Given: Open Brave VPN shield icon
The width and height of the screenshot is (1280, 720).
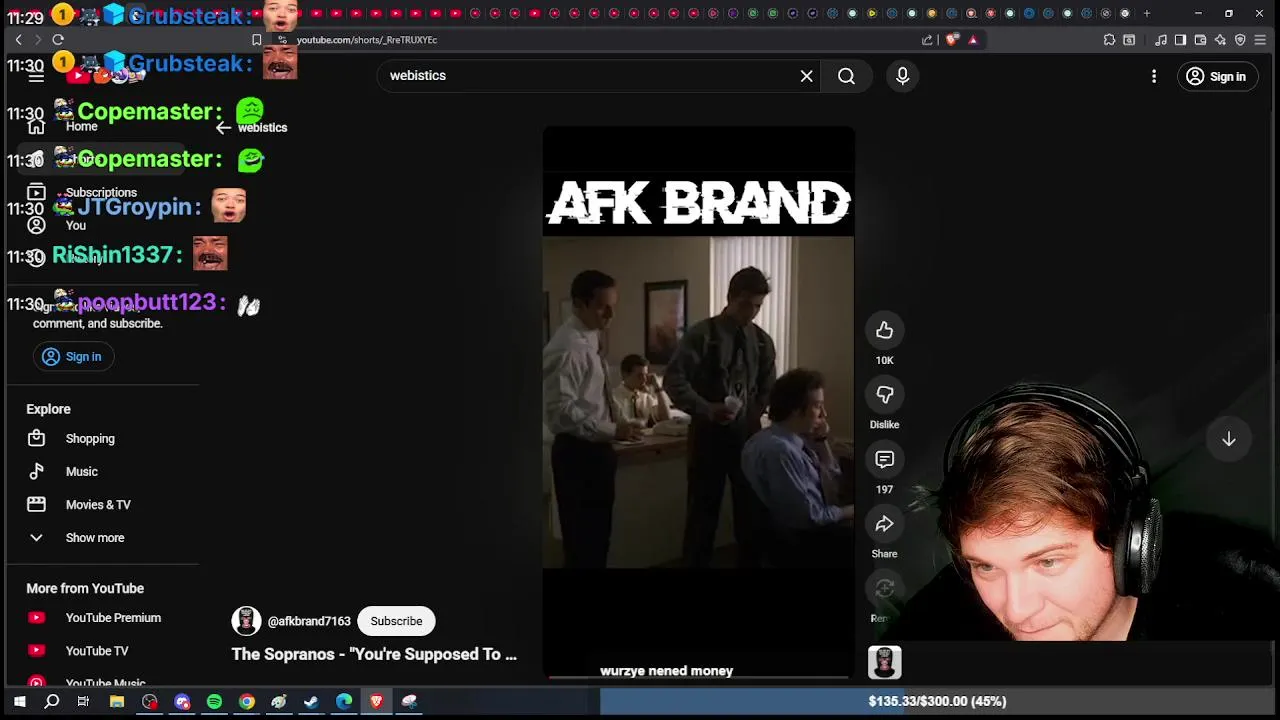Looking at the screenshot, I should click(1240, 40).
